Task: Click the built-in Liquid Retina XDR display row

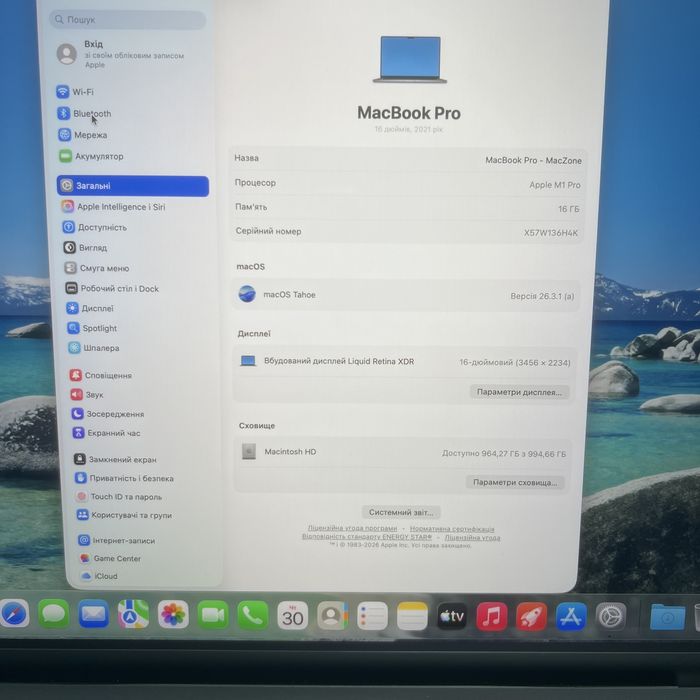Action: tap(404, 362)
